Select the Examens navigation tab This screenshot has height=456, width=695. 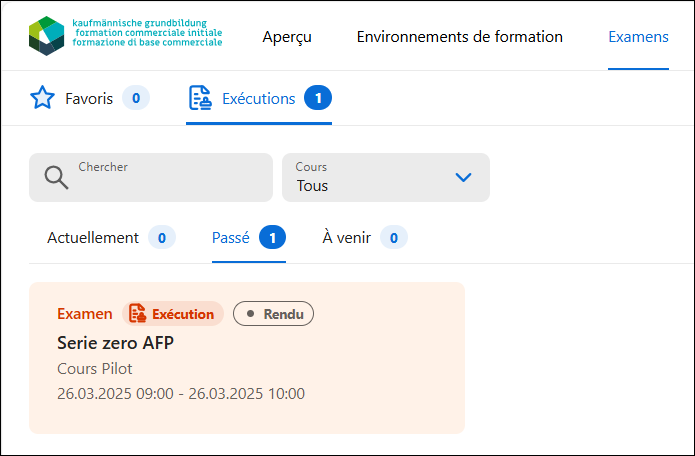click(x=638, y=37)
